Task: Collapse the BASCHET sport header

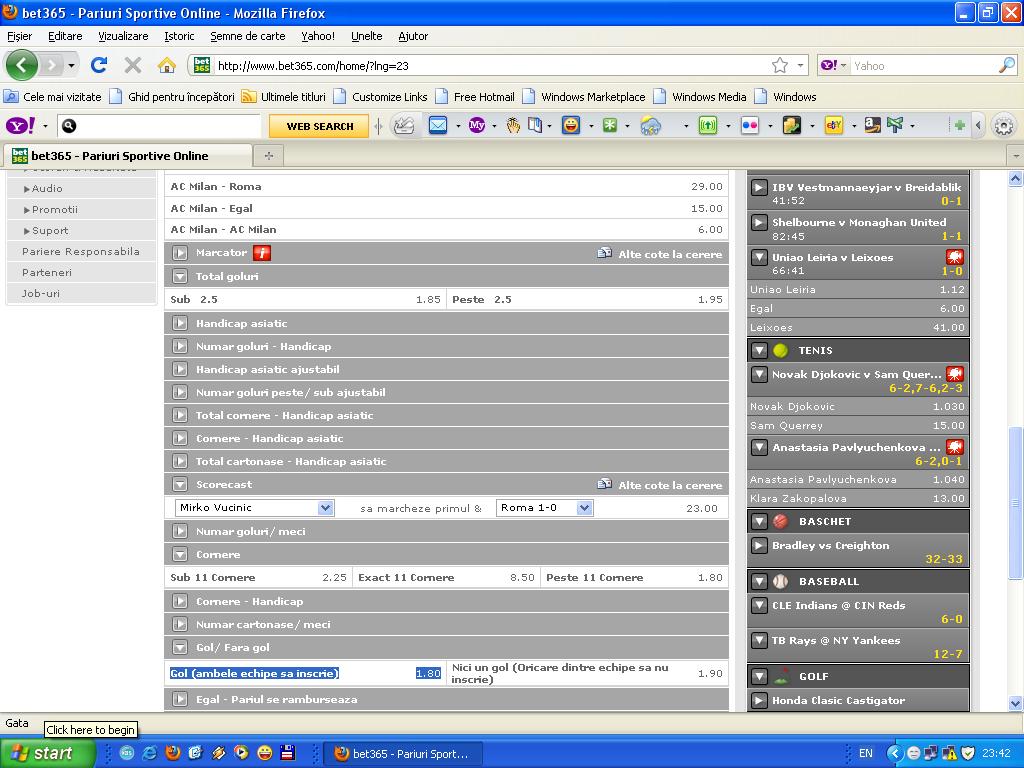Action: (x=759, y=521)
